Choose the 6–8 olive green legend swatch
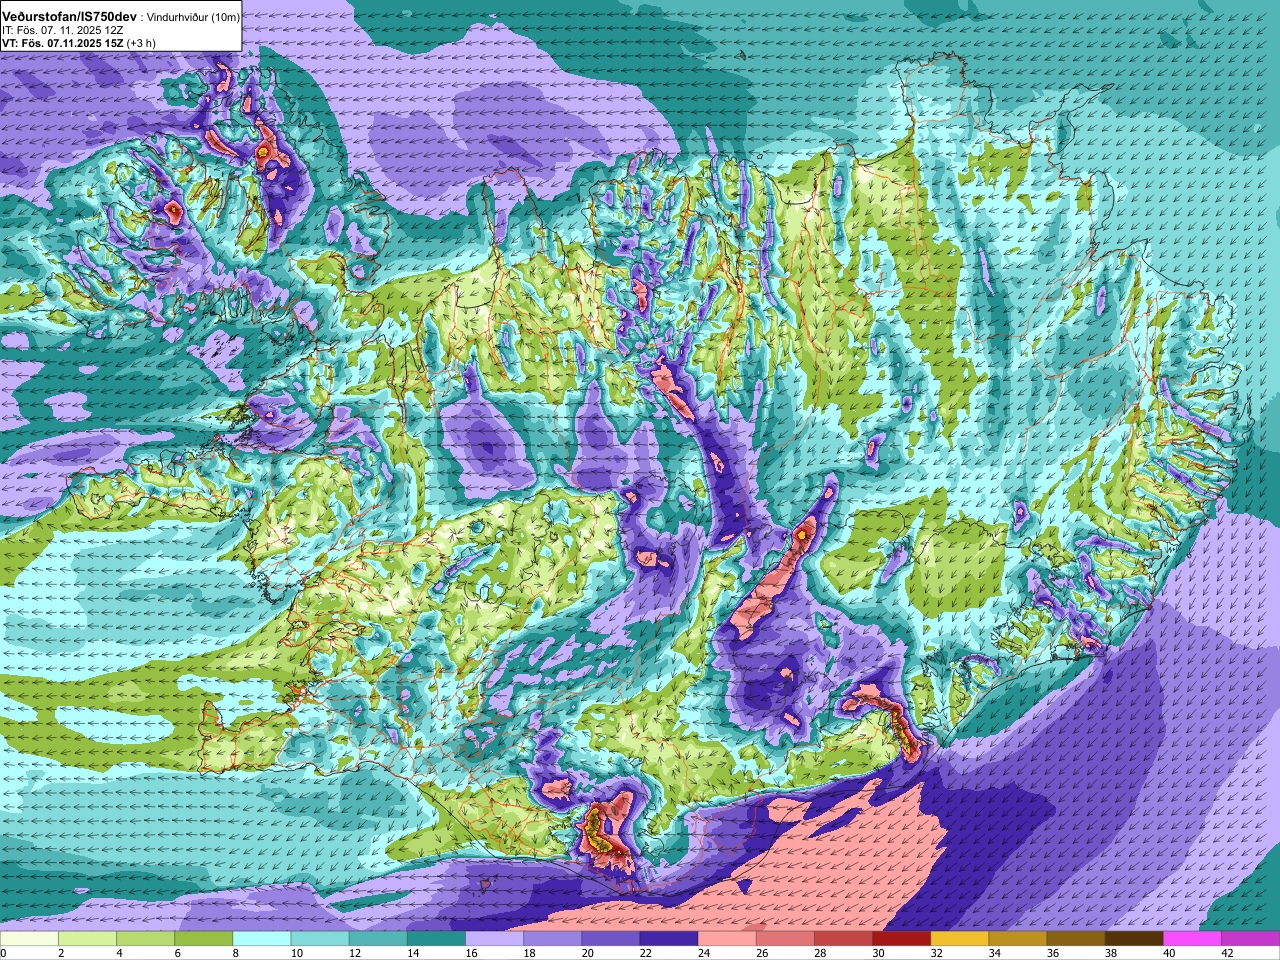 (204, 939)
